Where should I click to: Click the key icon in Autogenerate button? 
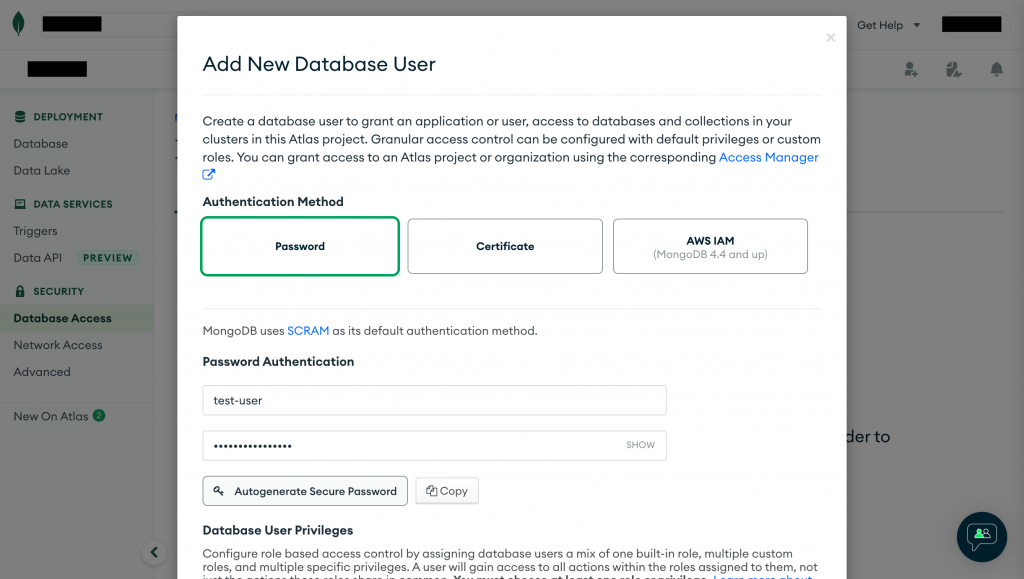(219, 491)
